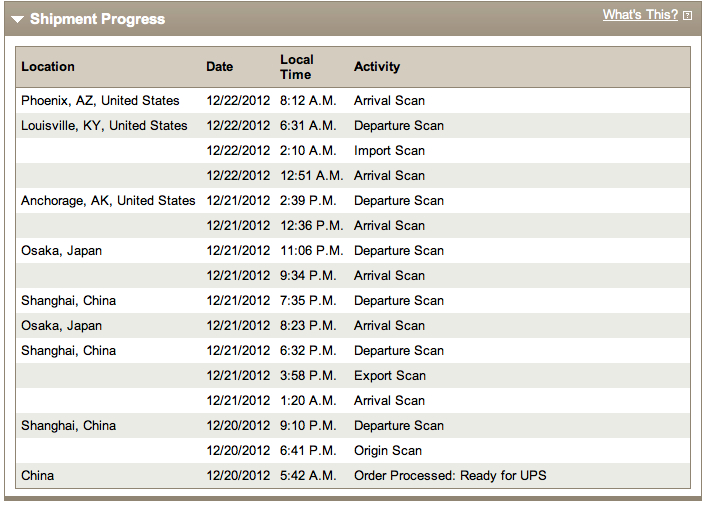The image size is (713, 510).
Task: Click the Date column header
Action: (x=220, y=67)
